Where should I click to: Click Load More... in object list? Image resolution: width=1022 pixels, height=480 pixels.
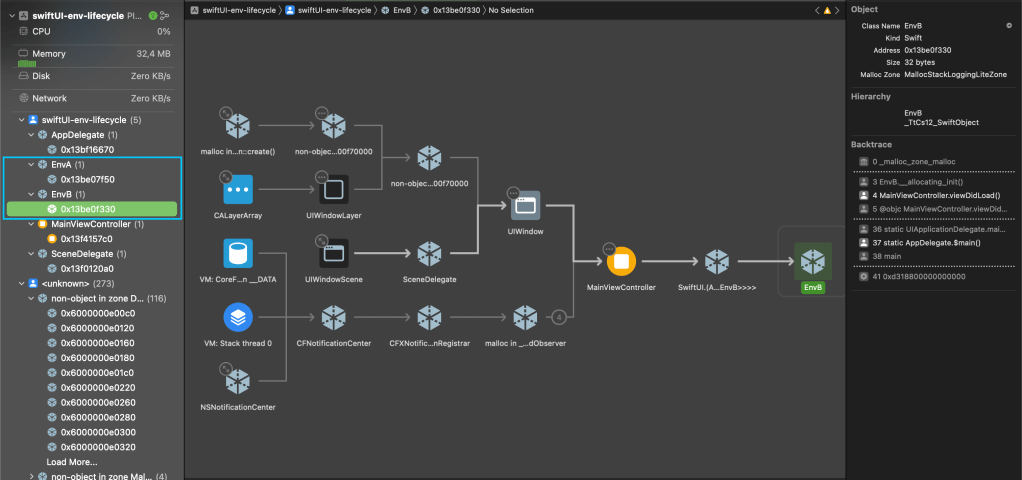pos(72,462)
